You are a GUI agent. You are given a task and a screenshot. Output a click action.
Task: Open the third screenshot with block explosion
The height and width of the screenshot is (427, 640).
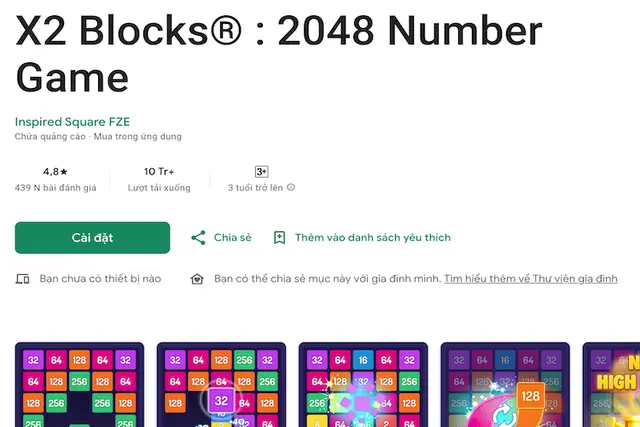tap(363, 385)
